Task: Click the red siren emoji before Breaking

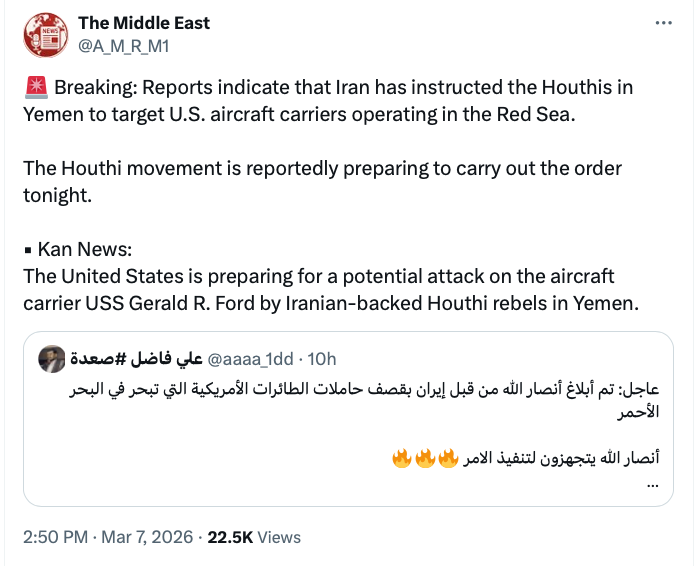Action: 32,87
